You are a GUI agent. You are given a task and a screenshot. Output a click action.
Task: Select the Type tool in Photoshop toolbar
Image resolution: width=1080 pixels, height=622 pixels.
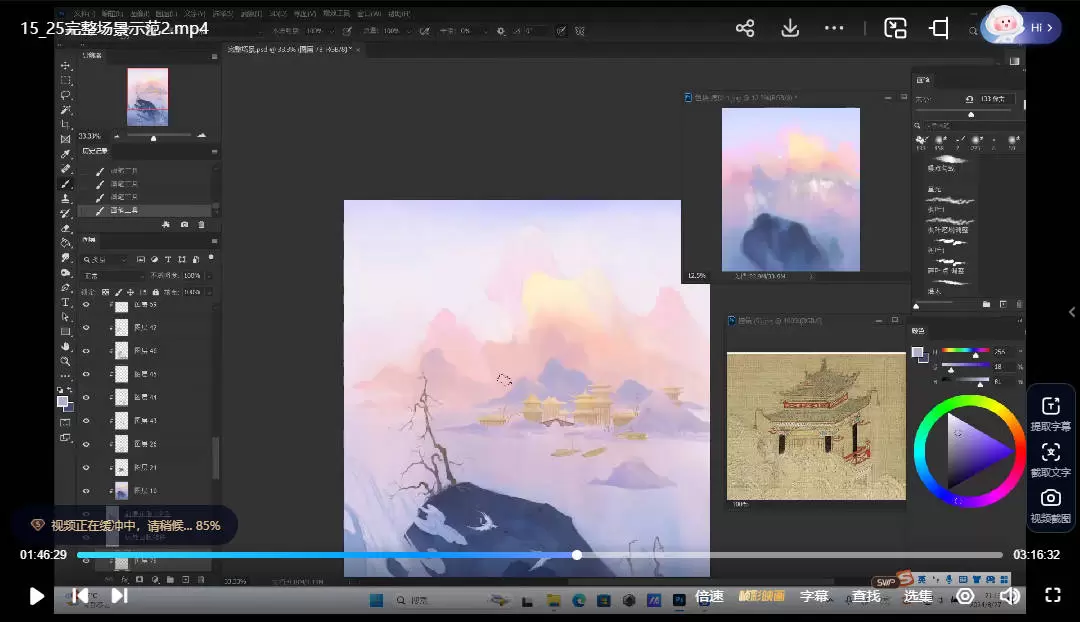tap(66, 302)
